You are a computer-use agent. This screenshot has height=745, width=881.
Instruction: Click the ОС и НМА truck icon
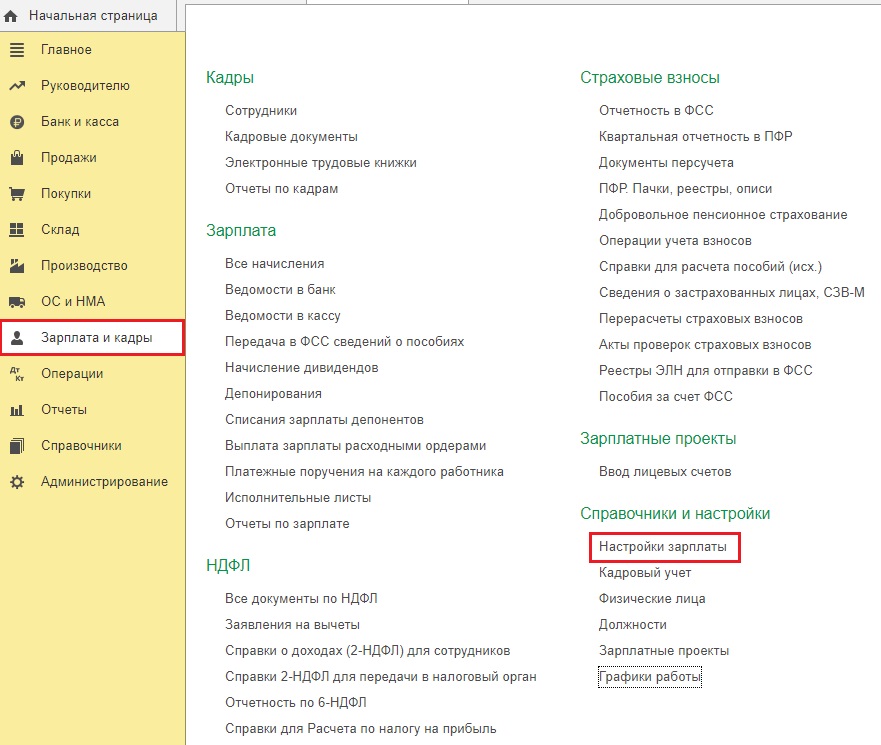(x=17, y=302)
